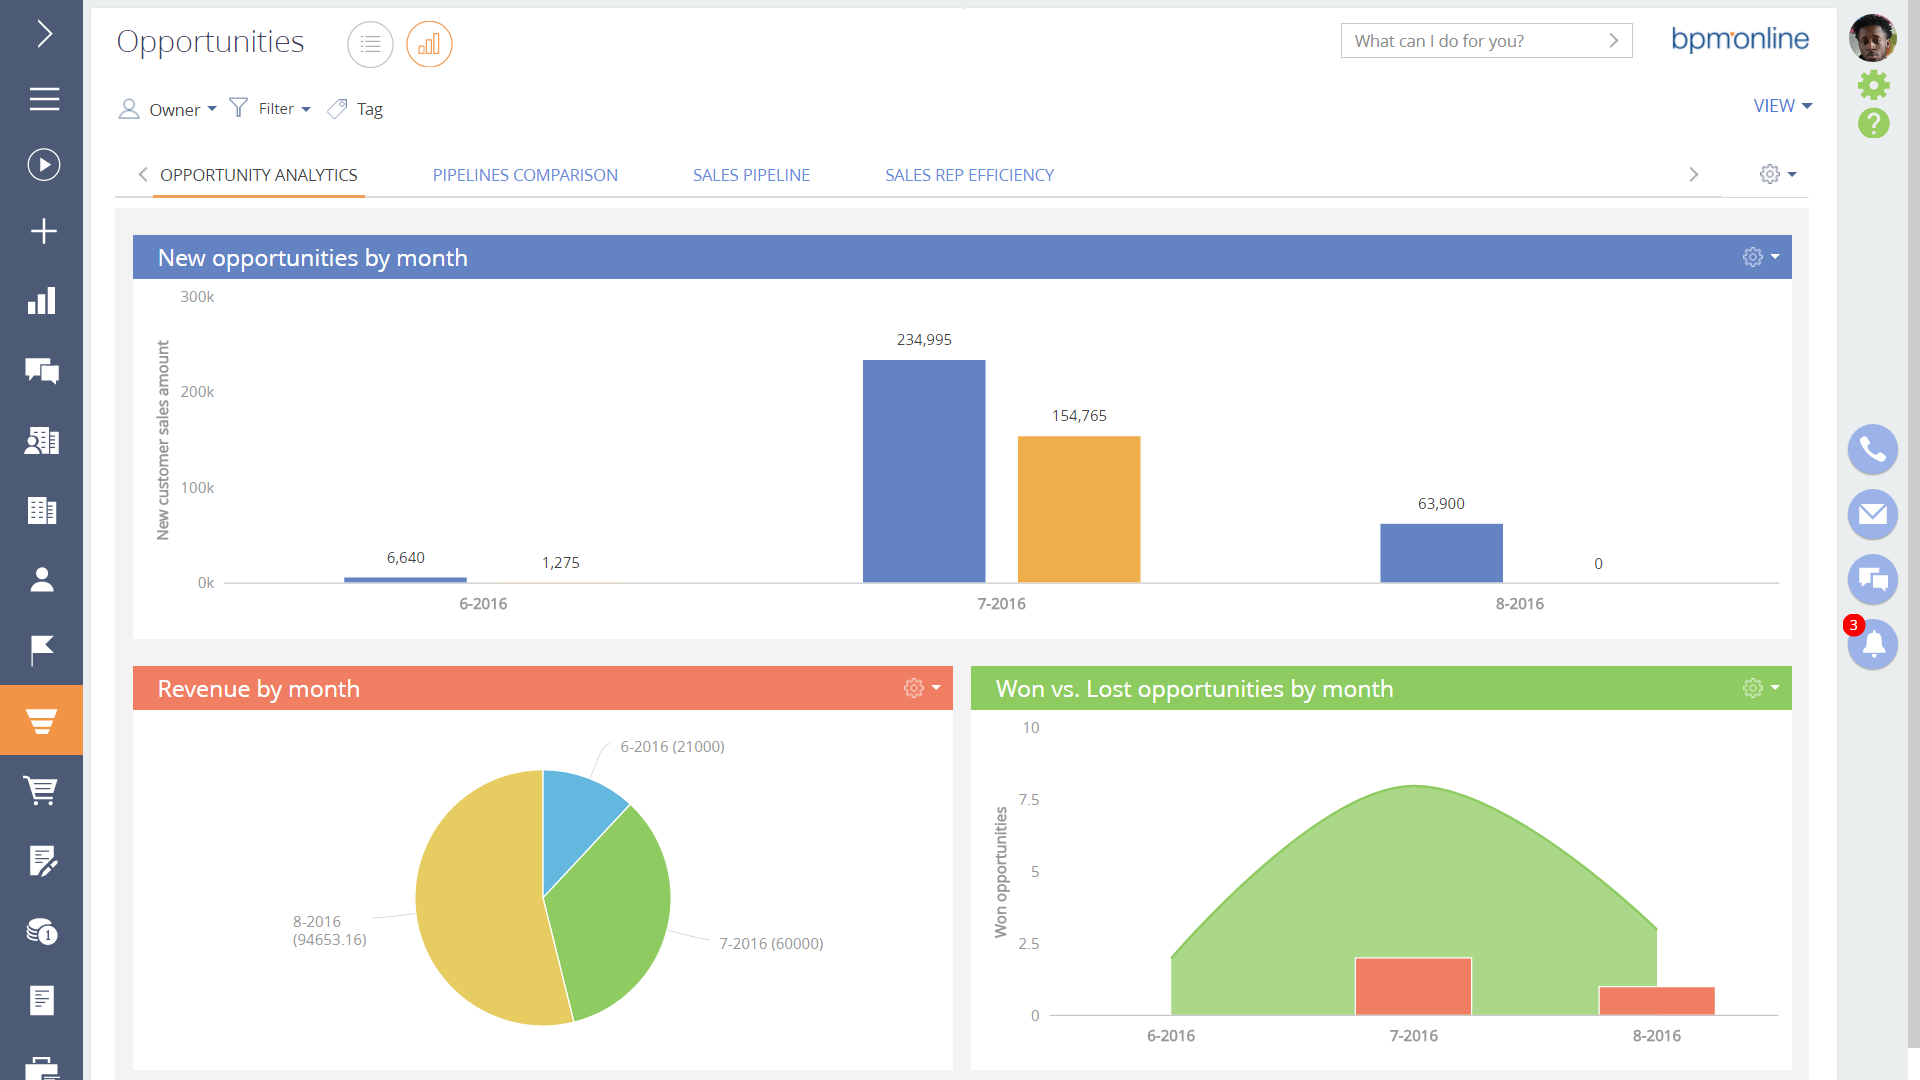Switch to Pipelines Comparison tab
1920x1080 pixels.
coord(525,175)
